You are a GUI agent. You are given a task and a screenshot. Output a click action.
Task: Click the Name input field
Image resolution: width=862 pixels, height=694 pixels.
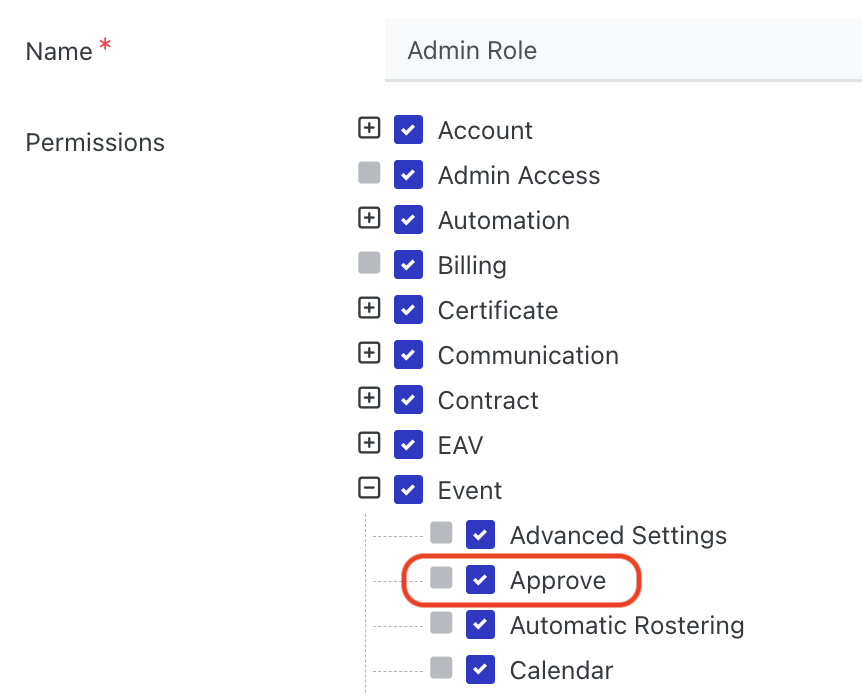pyautogui.click(x=623, y=51)
